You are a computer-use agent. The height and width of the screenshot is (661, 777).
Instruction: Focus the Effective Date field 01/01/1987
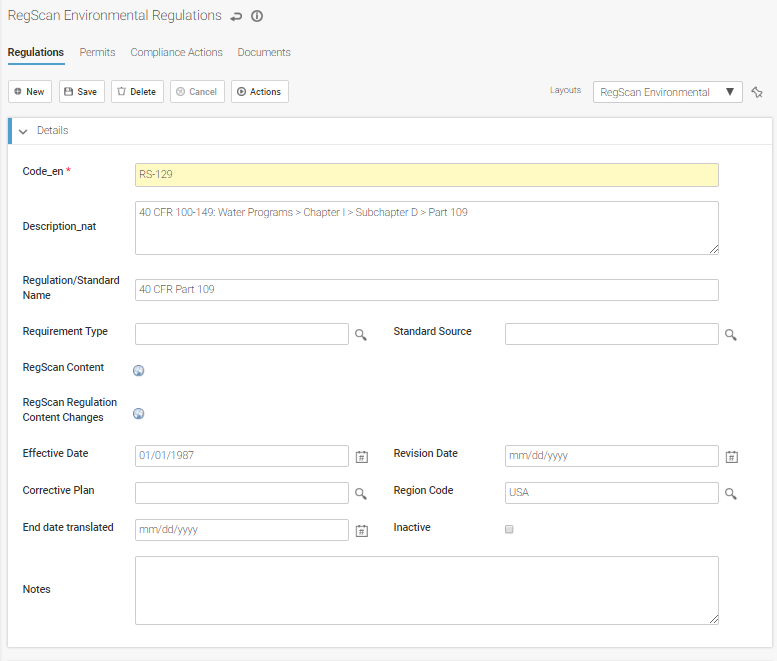[x=242, y=456]
